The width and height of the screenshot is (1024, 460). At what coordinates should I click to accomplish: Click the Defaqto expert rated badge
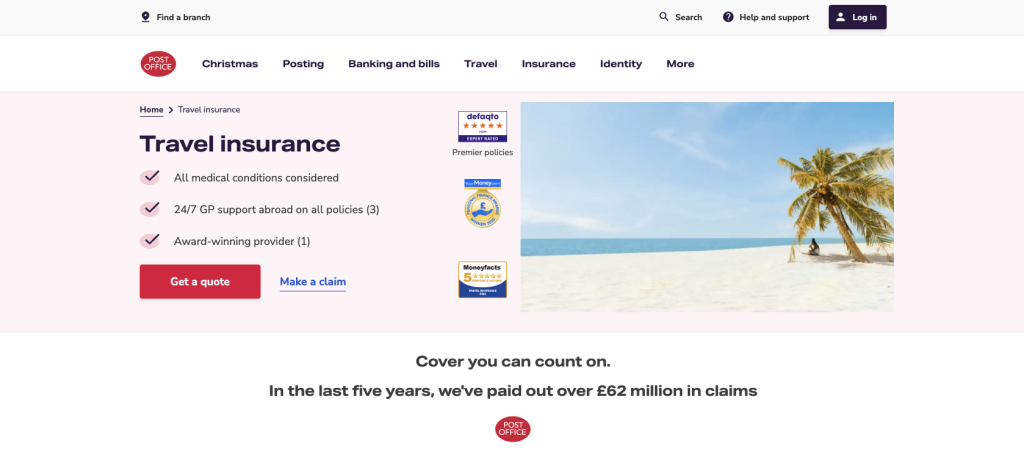(483, 127)
